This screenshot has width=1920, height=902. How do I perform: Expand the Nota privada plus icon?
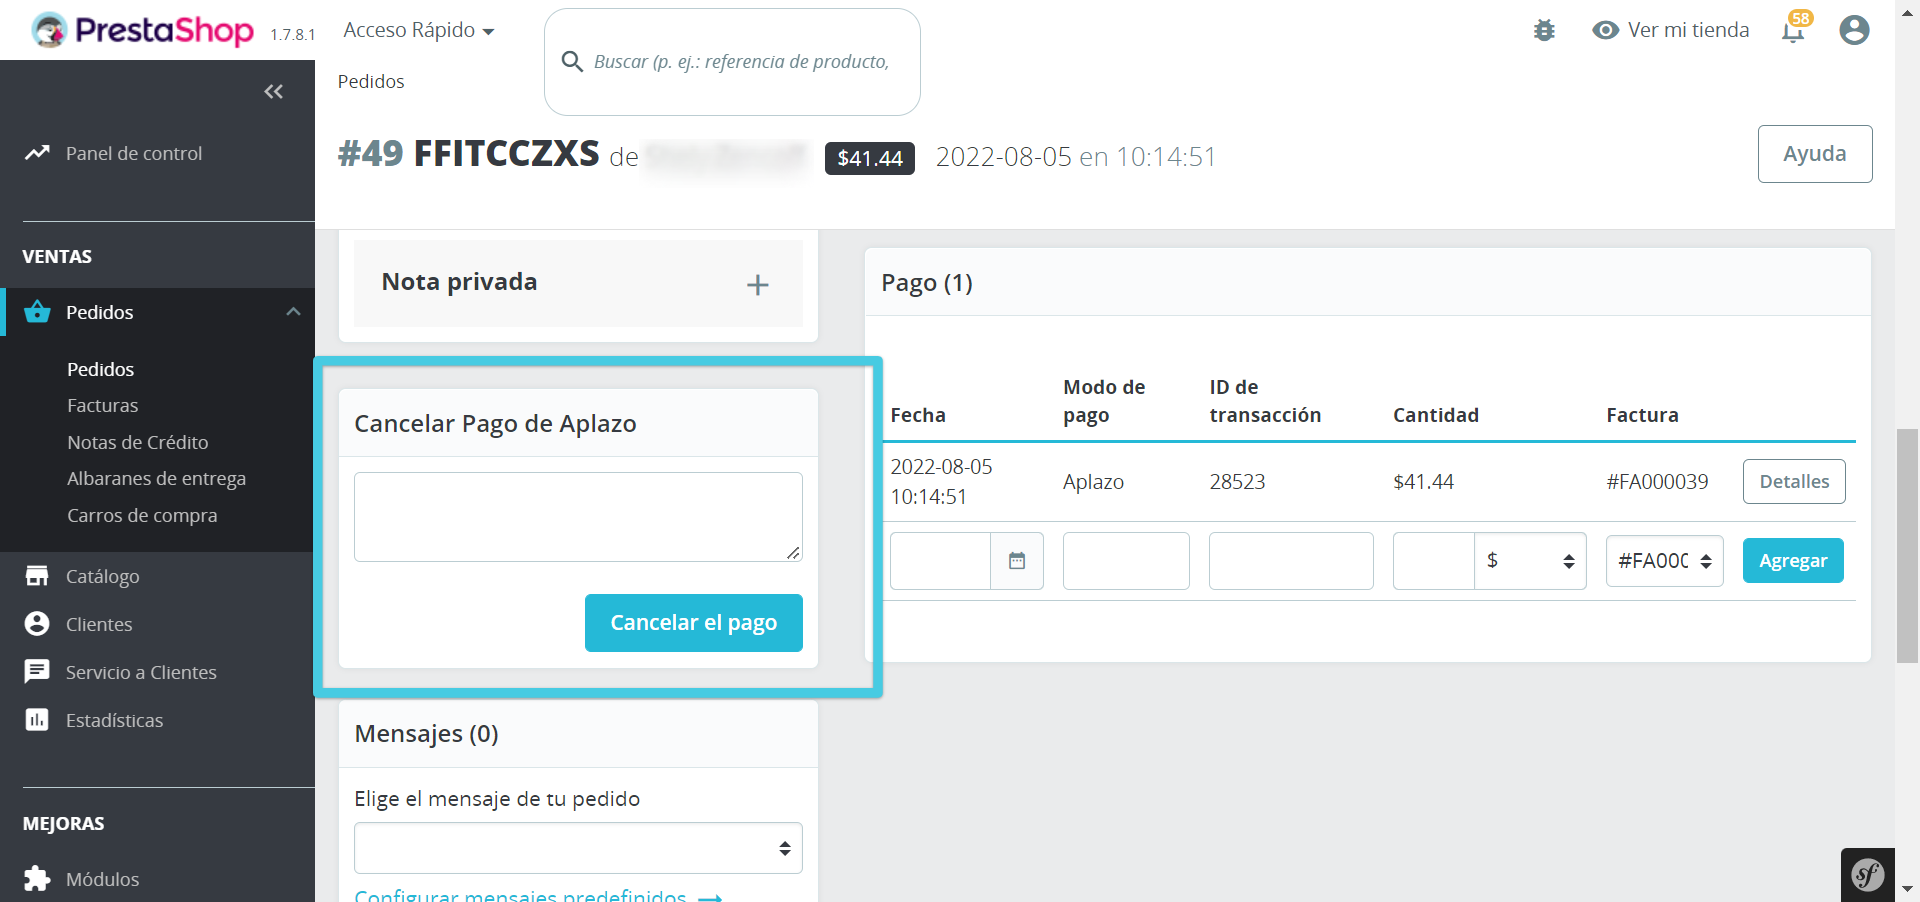[758, 285]
